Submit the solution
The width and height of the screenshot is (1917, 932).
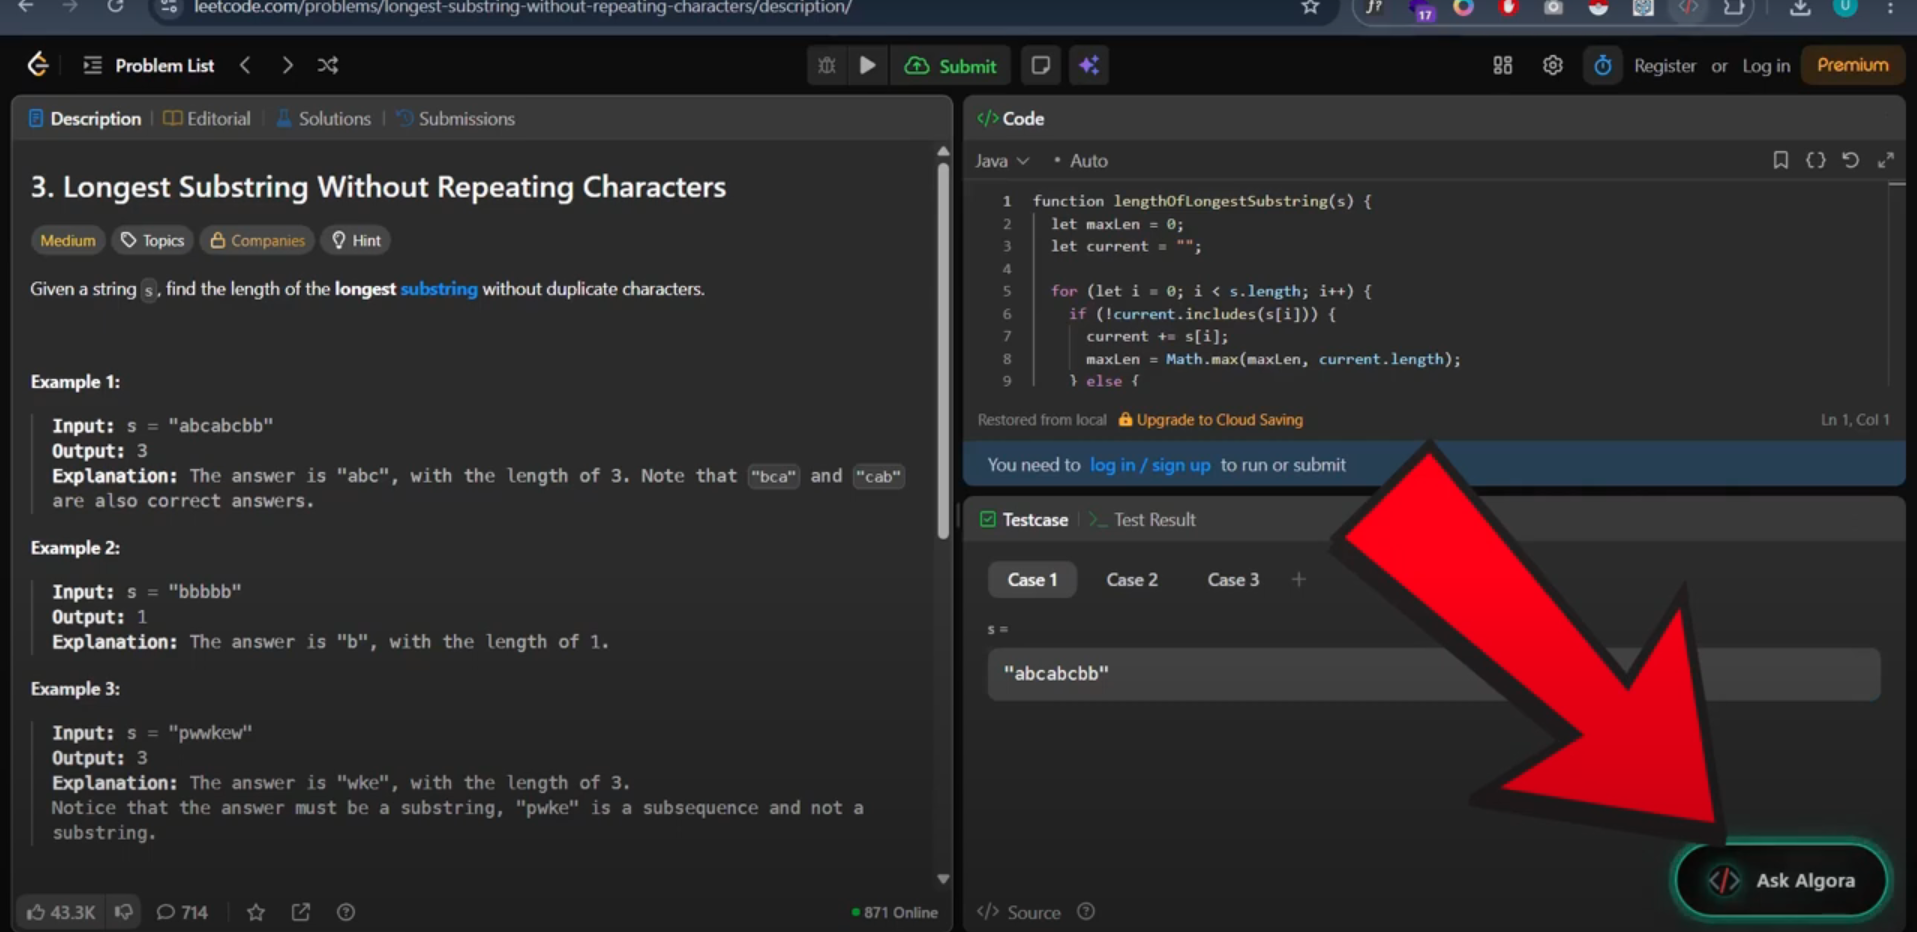[x=950, y=65]
